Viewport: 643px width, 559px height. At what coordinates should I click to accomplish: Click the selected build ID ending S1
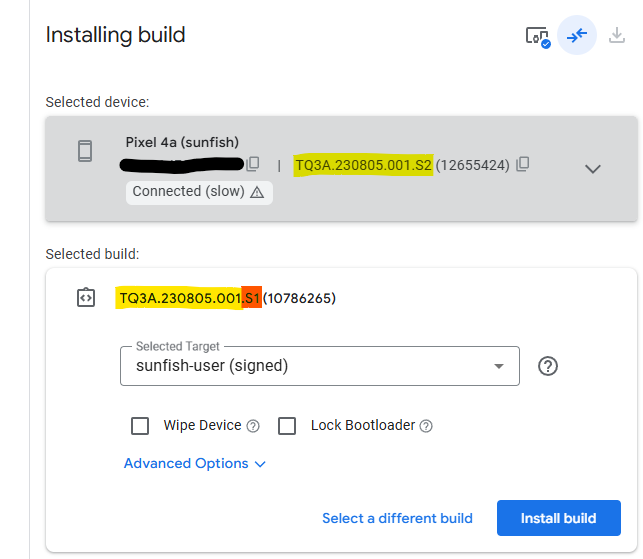190,298
